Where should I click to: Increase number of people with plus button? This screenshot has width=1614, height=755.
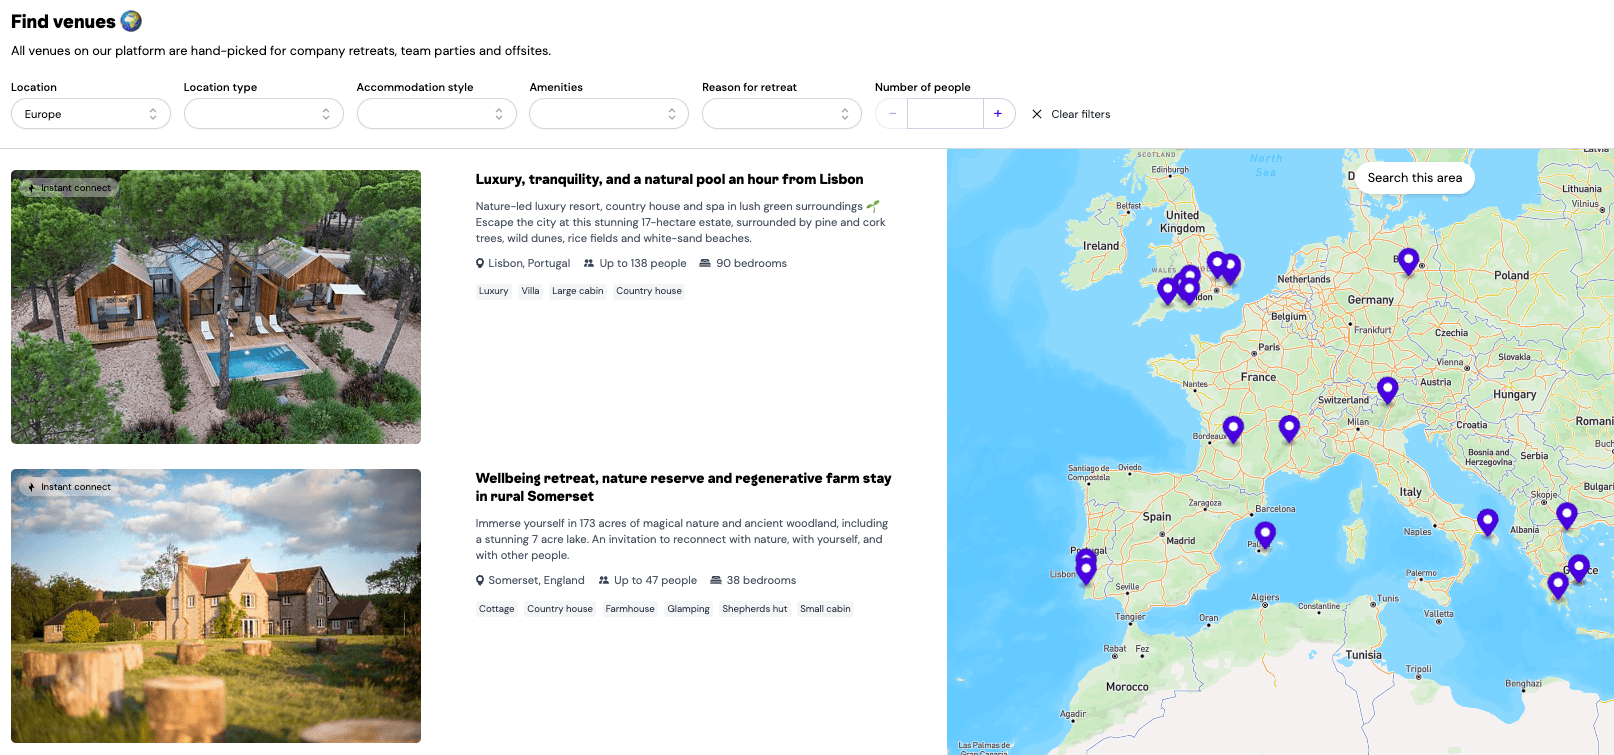point(998,114)
